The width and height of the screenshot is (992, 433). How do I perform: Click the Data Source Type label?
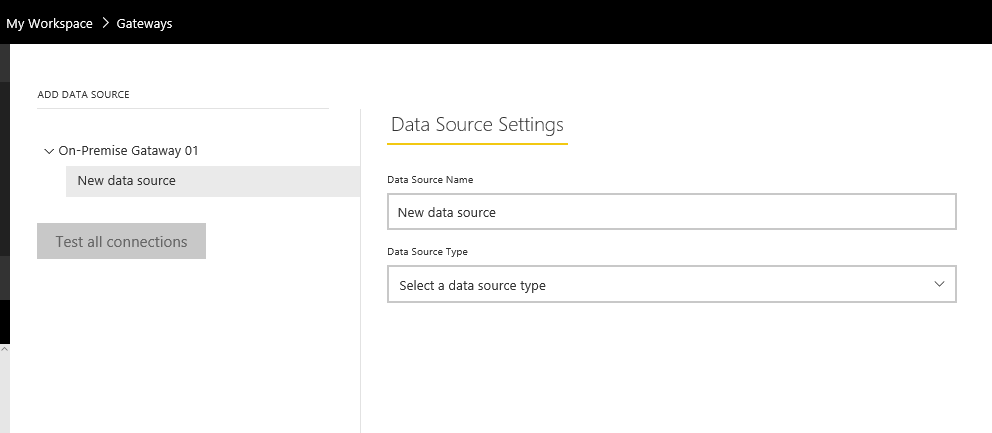click(428, 252)
